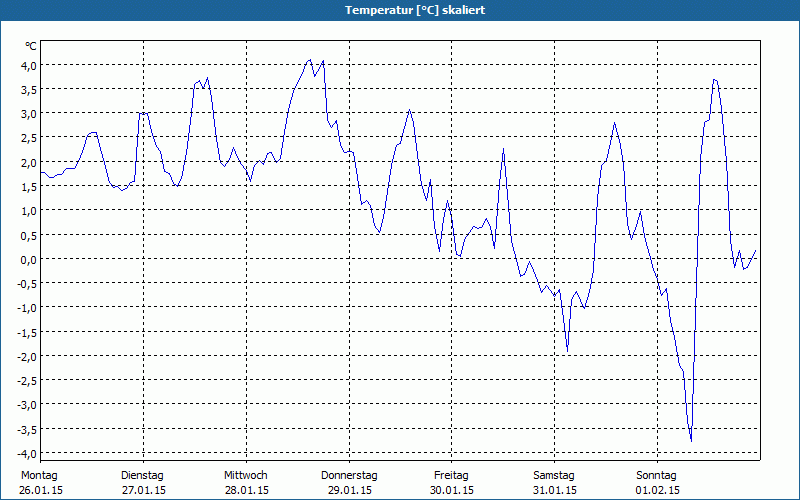Select the positive '1,0' y-axis label
The width and height of the screenshot is (800, 500).
tap(29, 211)
